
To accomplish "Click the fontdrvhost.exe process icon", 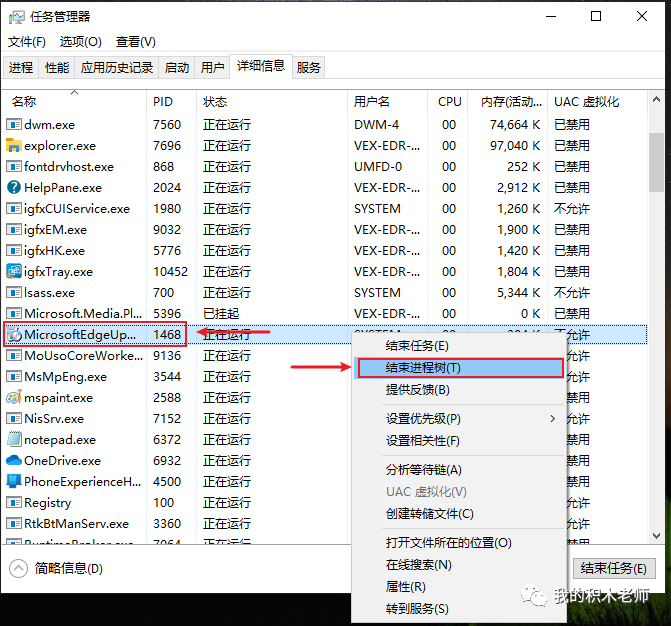I will [14, 166].
